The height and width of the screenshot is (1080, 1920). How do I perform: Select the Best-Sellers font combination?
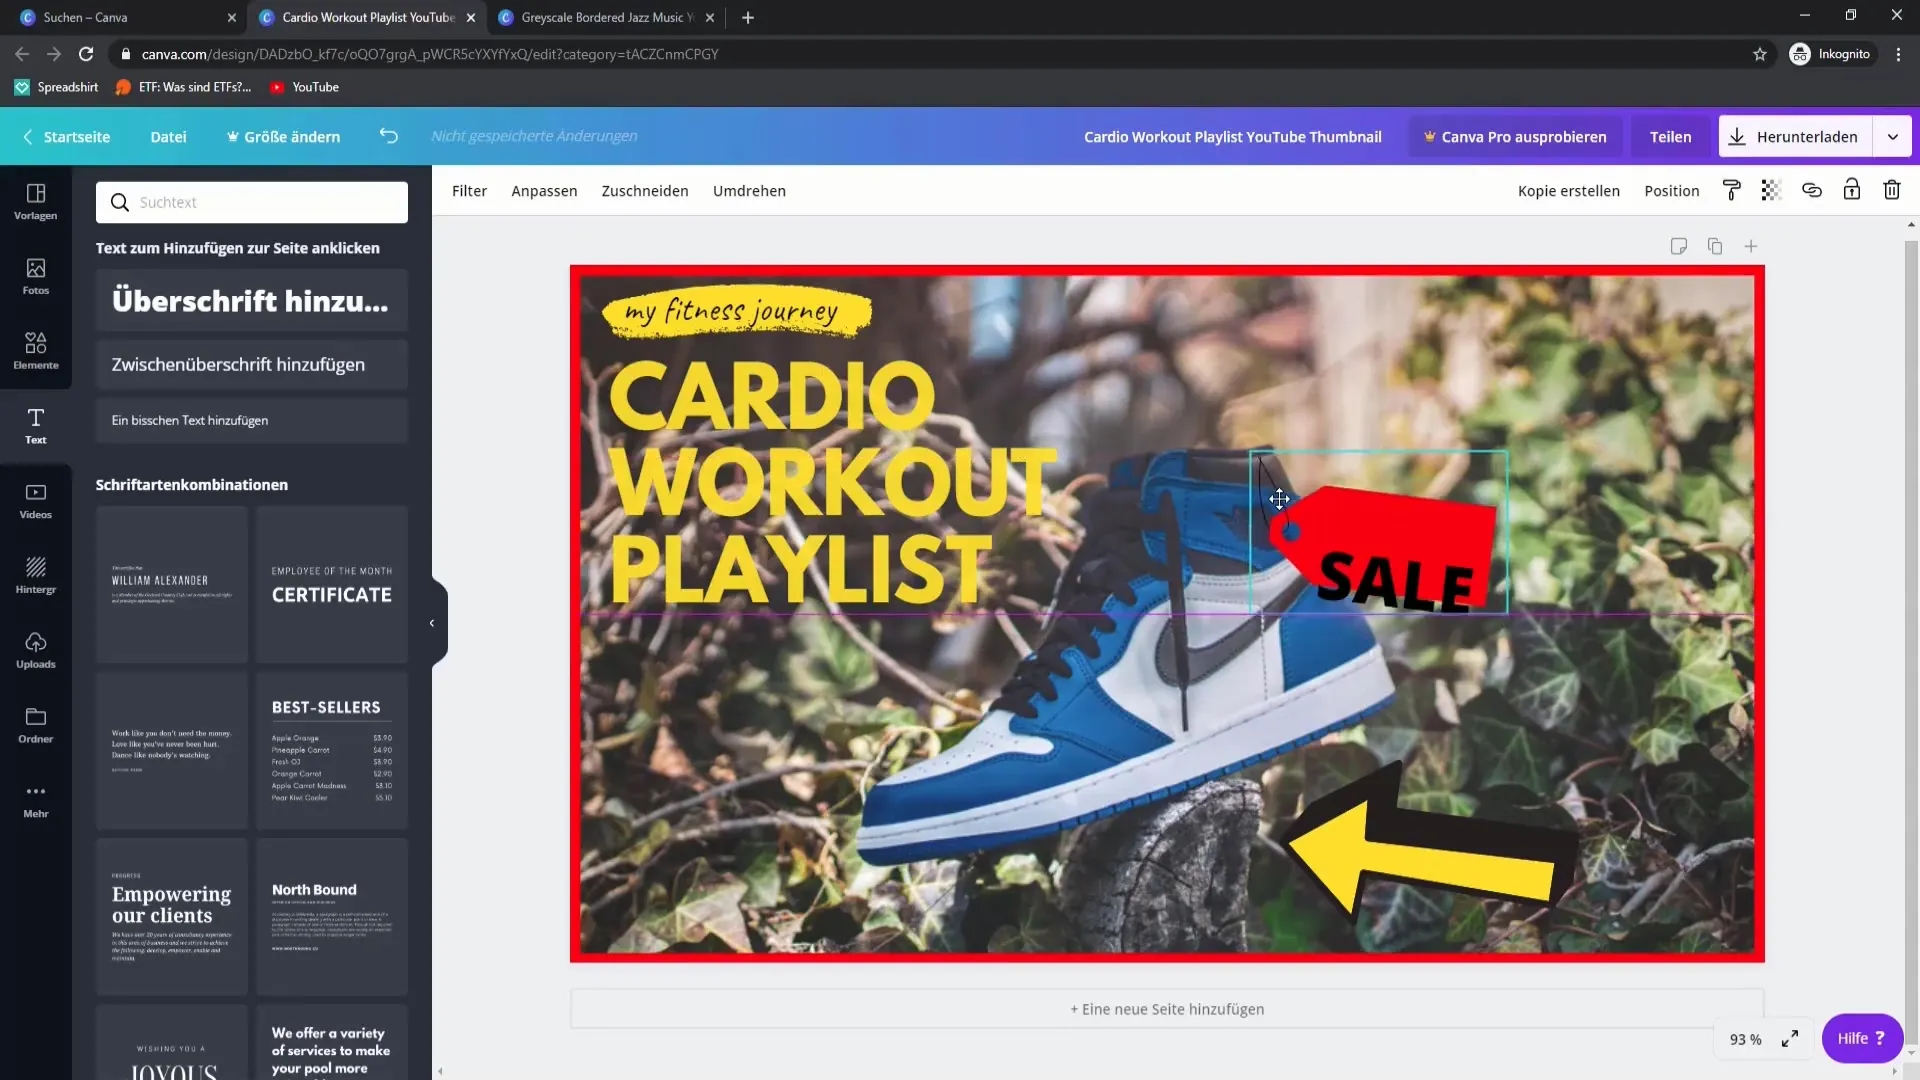click(x=332, y=750)
